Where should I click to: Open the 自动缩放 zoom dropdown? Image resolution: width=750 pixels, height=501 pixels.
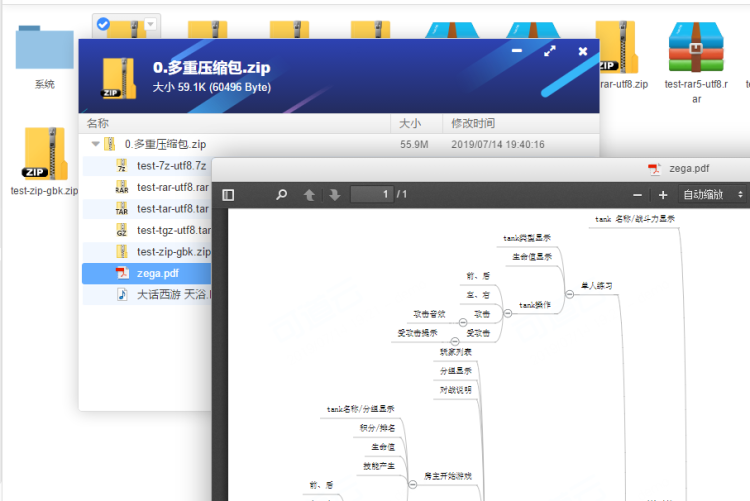coord(713,194)
